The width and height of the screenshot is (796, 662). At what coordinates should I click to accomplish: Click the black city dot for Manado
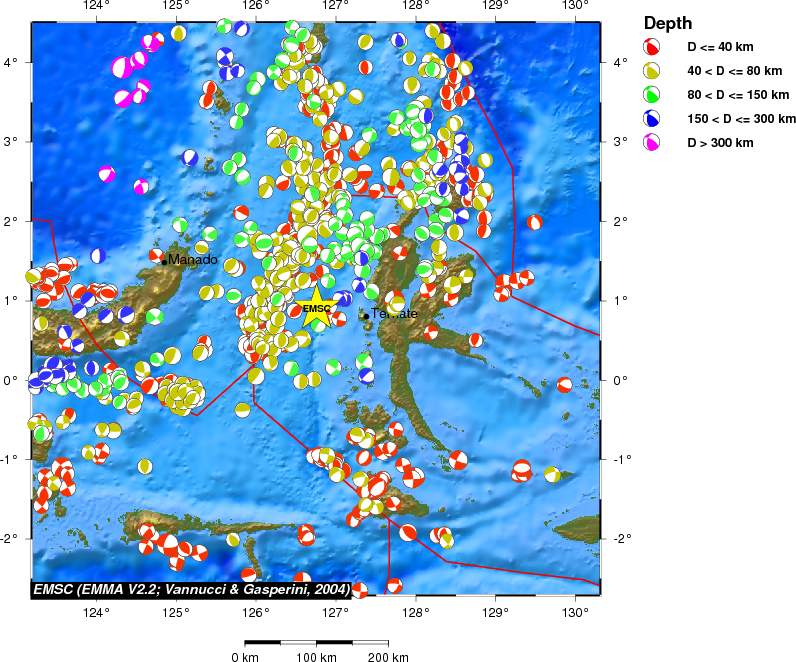point(164,261)
